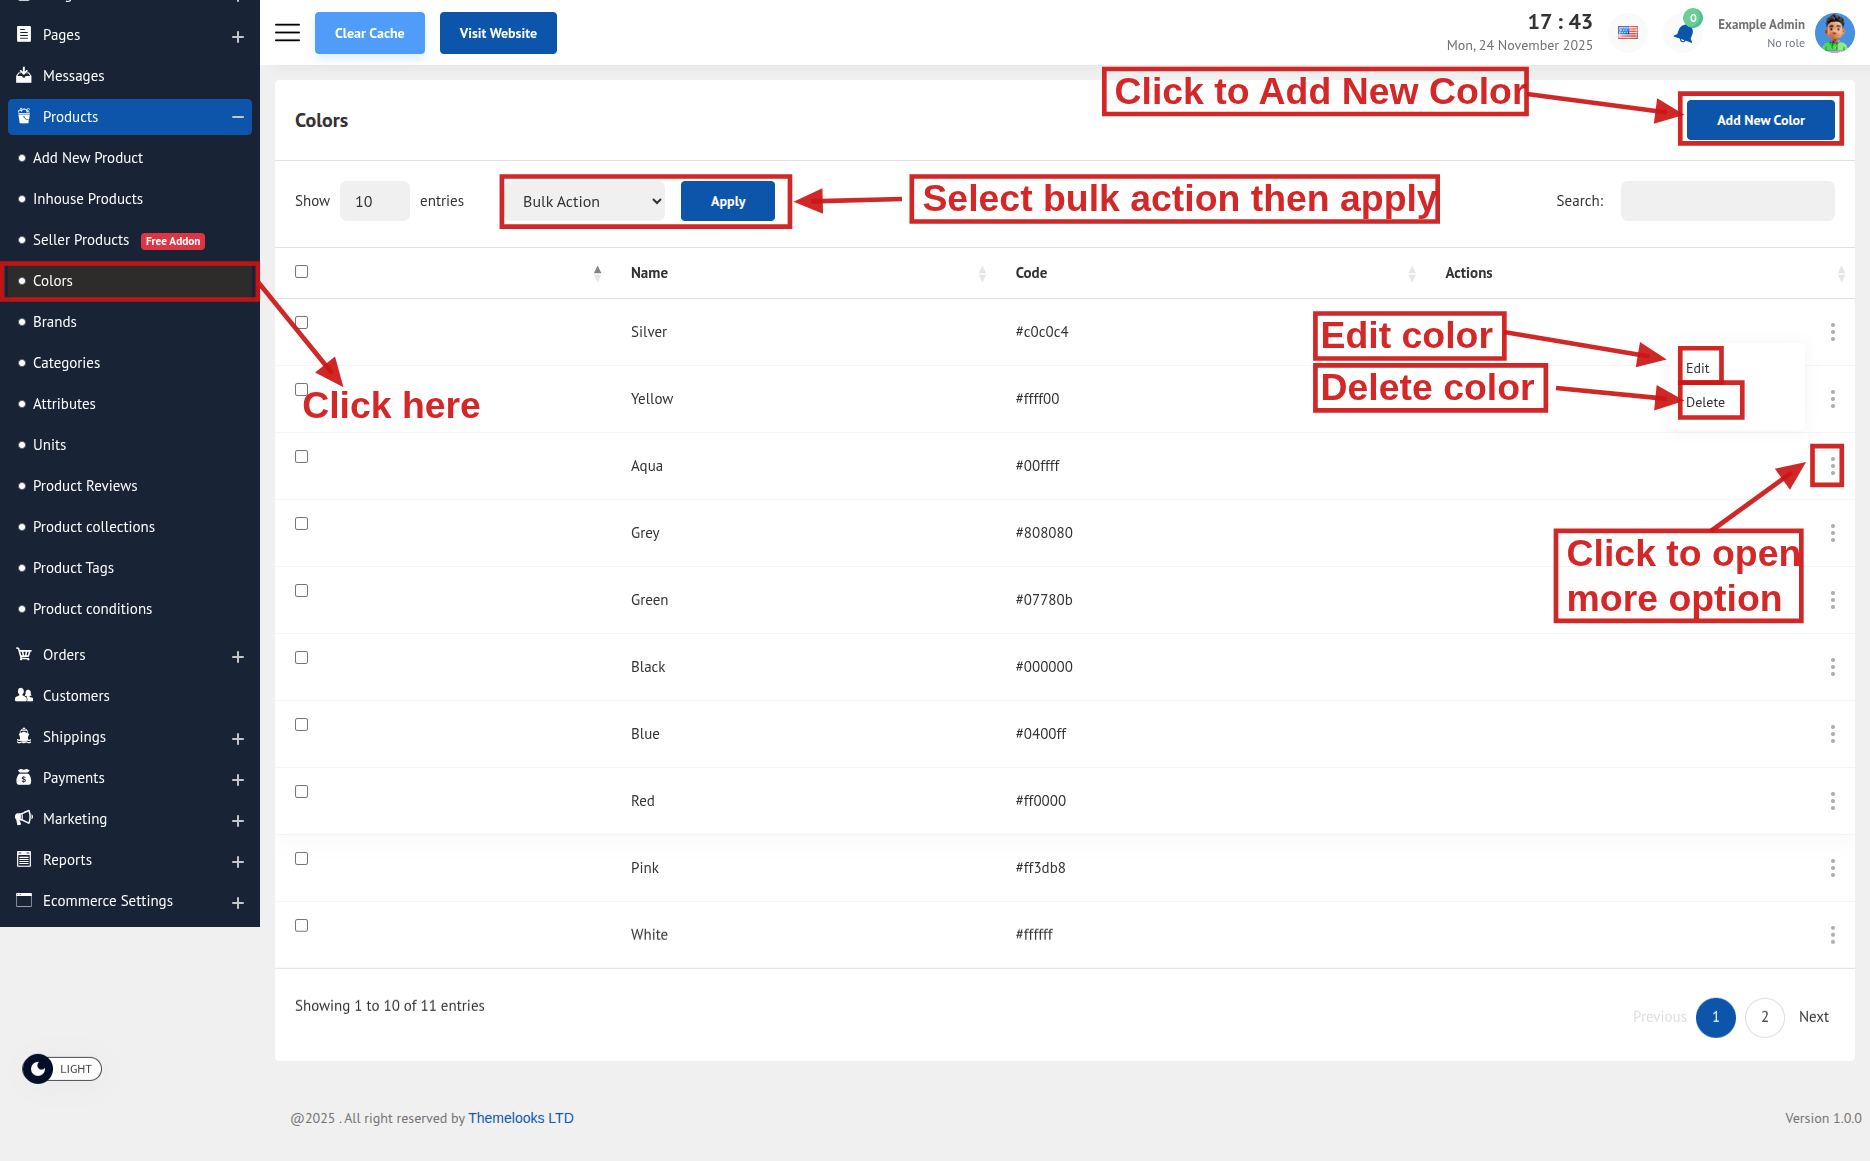
Task: Check the select-all checkbox in header
Action: [x=301, y=272]
